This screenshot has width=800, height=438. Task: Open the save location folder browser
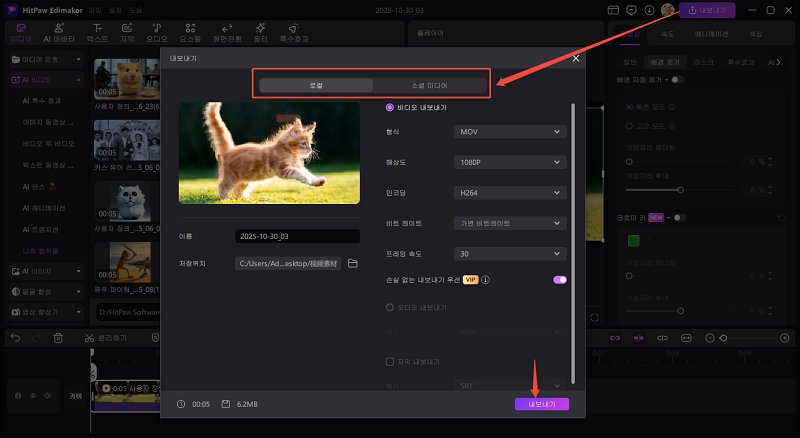coord(352,263)
